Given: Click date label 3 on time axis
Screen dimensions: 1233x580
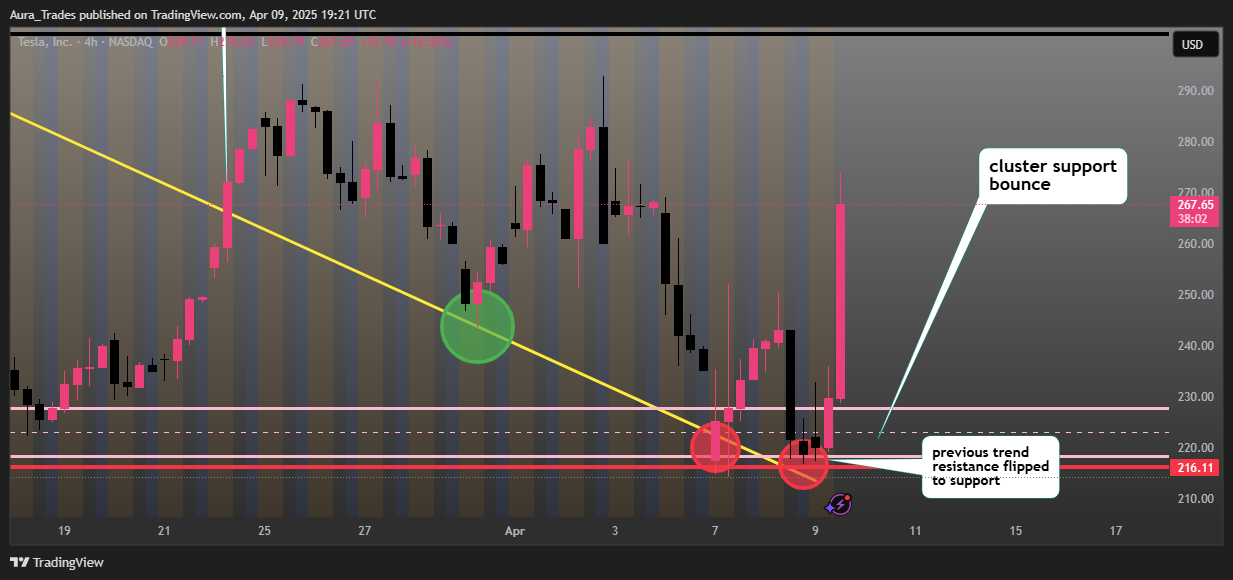Looking at the screenshot, I should pyautogui.click(x=615, y=531).
